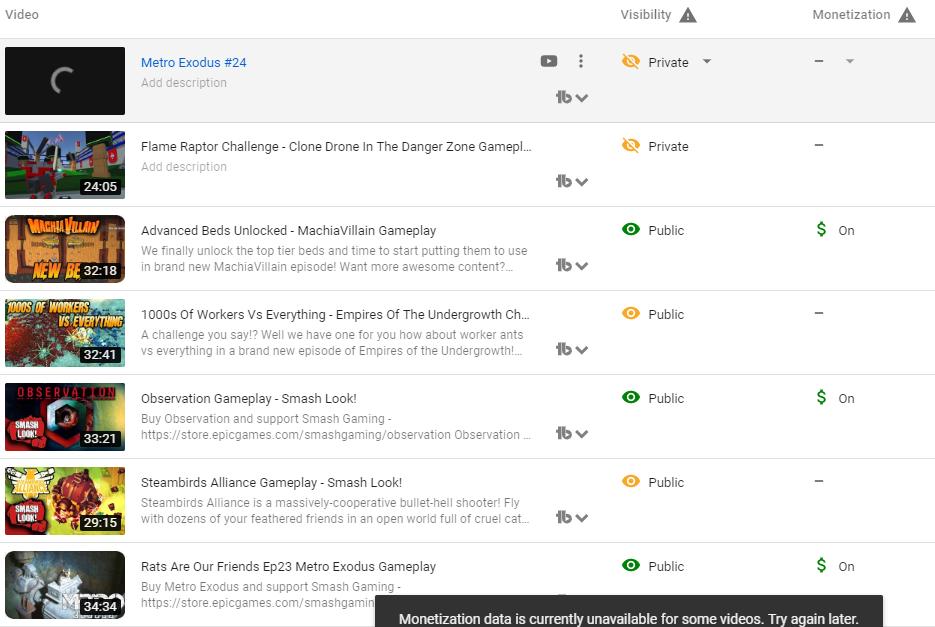Click 1000s Of Workers thumbnail 32:41
The height and width of the screenshot is (627, 935).
pyautogui.click(x=65, y=333)
